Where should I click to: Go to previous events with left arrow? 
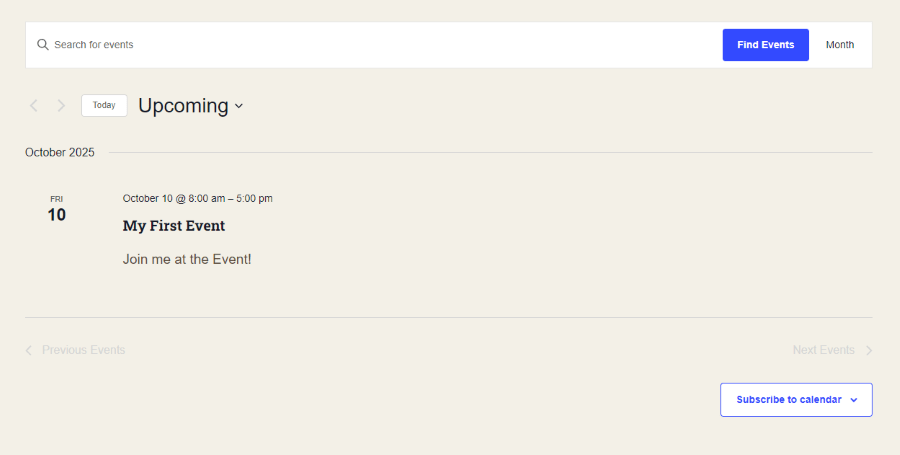pyautogui.click(x=34, y=106)
